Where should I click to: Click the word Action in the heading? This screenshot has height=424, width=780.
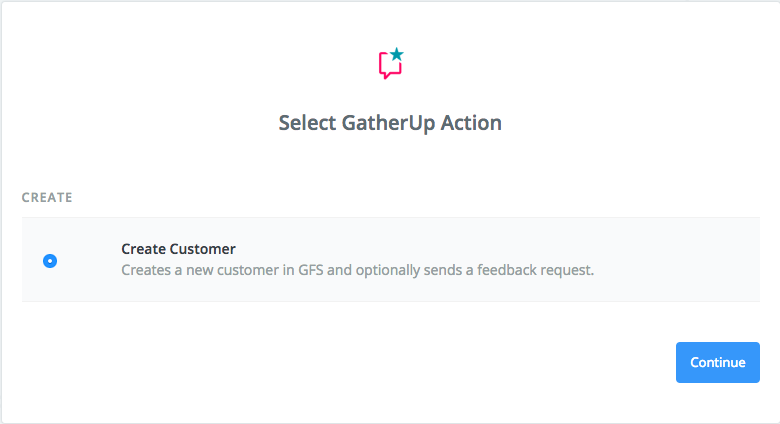point(471,123)
